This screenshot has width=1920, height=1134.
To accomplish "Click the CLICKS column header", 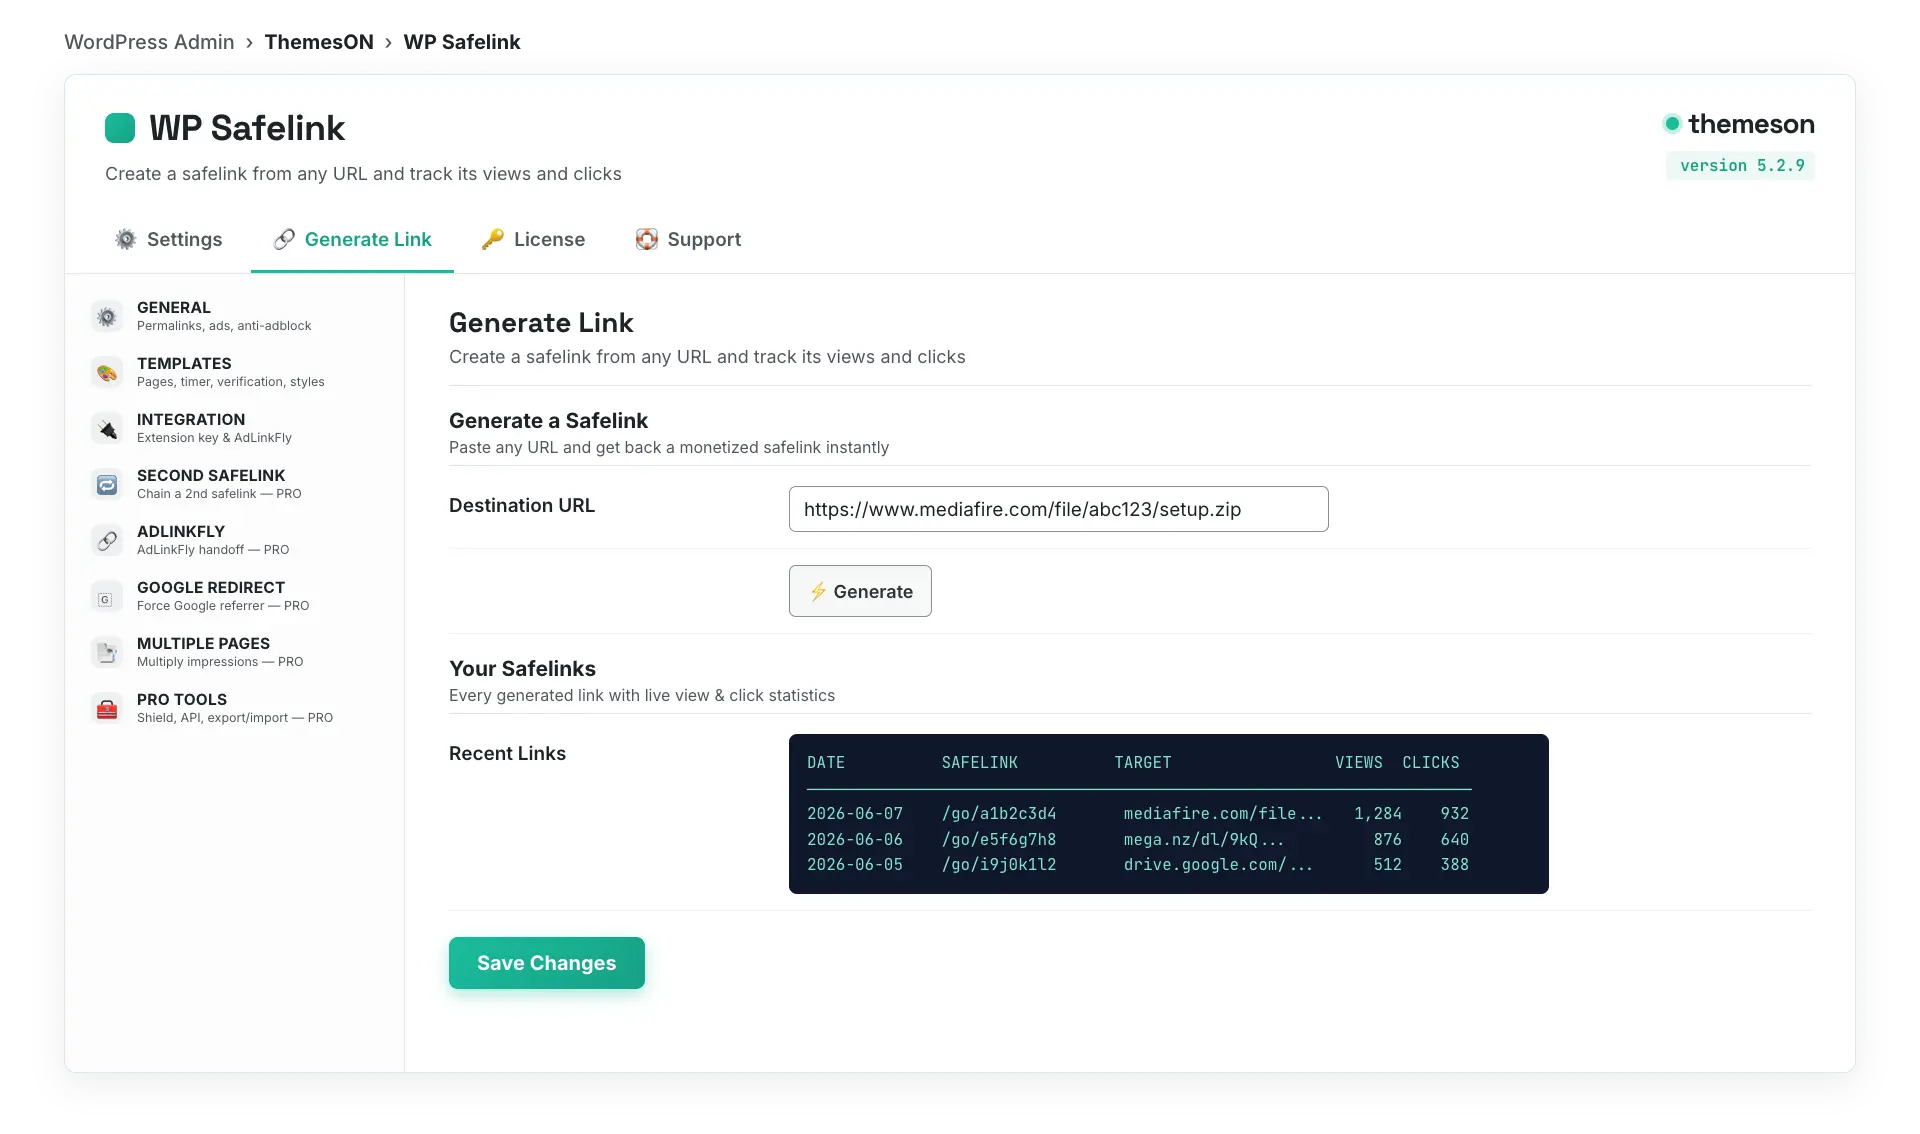I will pyautogui.click(x=1431, y=762).
